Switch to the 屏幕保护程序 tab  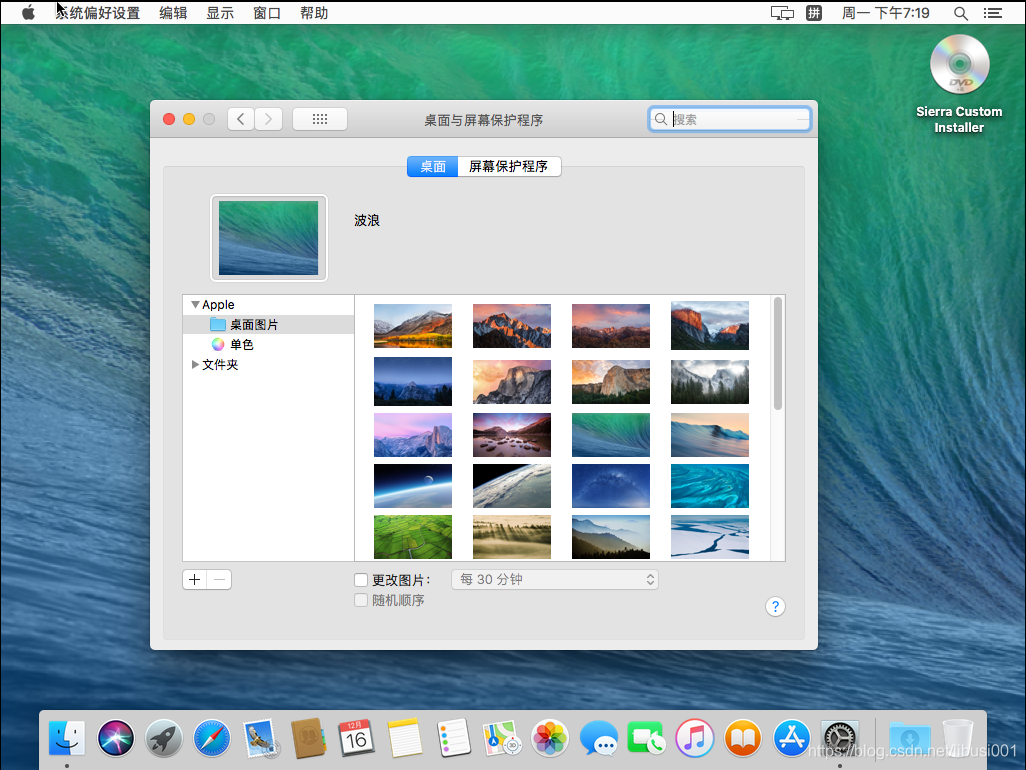(x=509, y=167)
